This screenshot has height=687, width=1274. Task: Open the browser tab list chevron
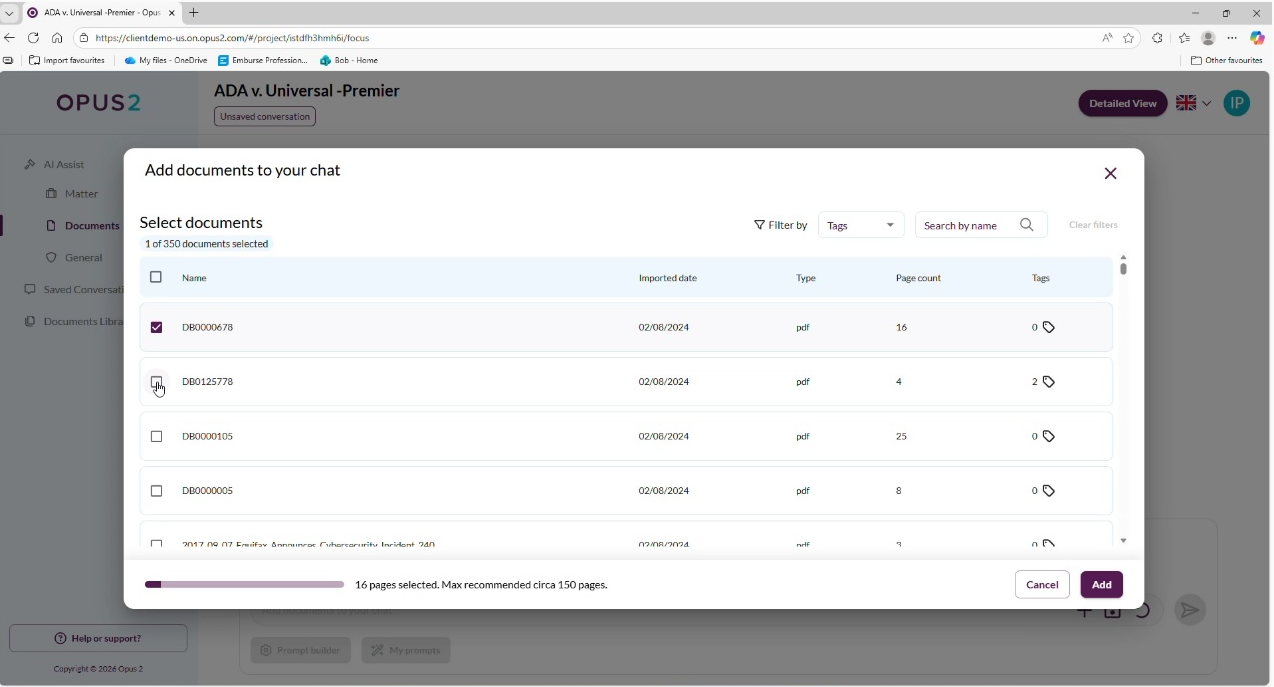(x=10, y=13)
